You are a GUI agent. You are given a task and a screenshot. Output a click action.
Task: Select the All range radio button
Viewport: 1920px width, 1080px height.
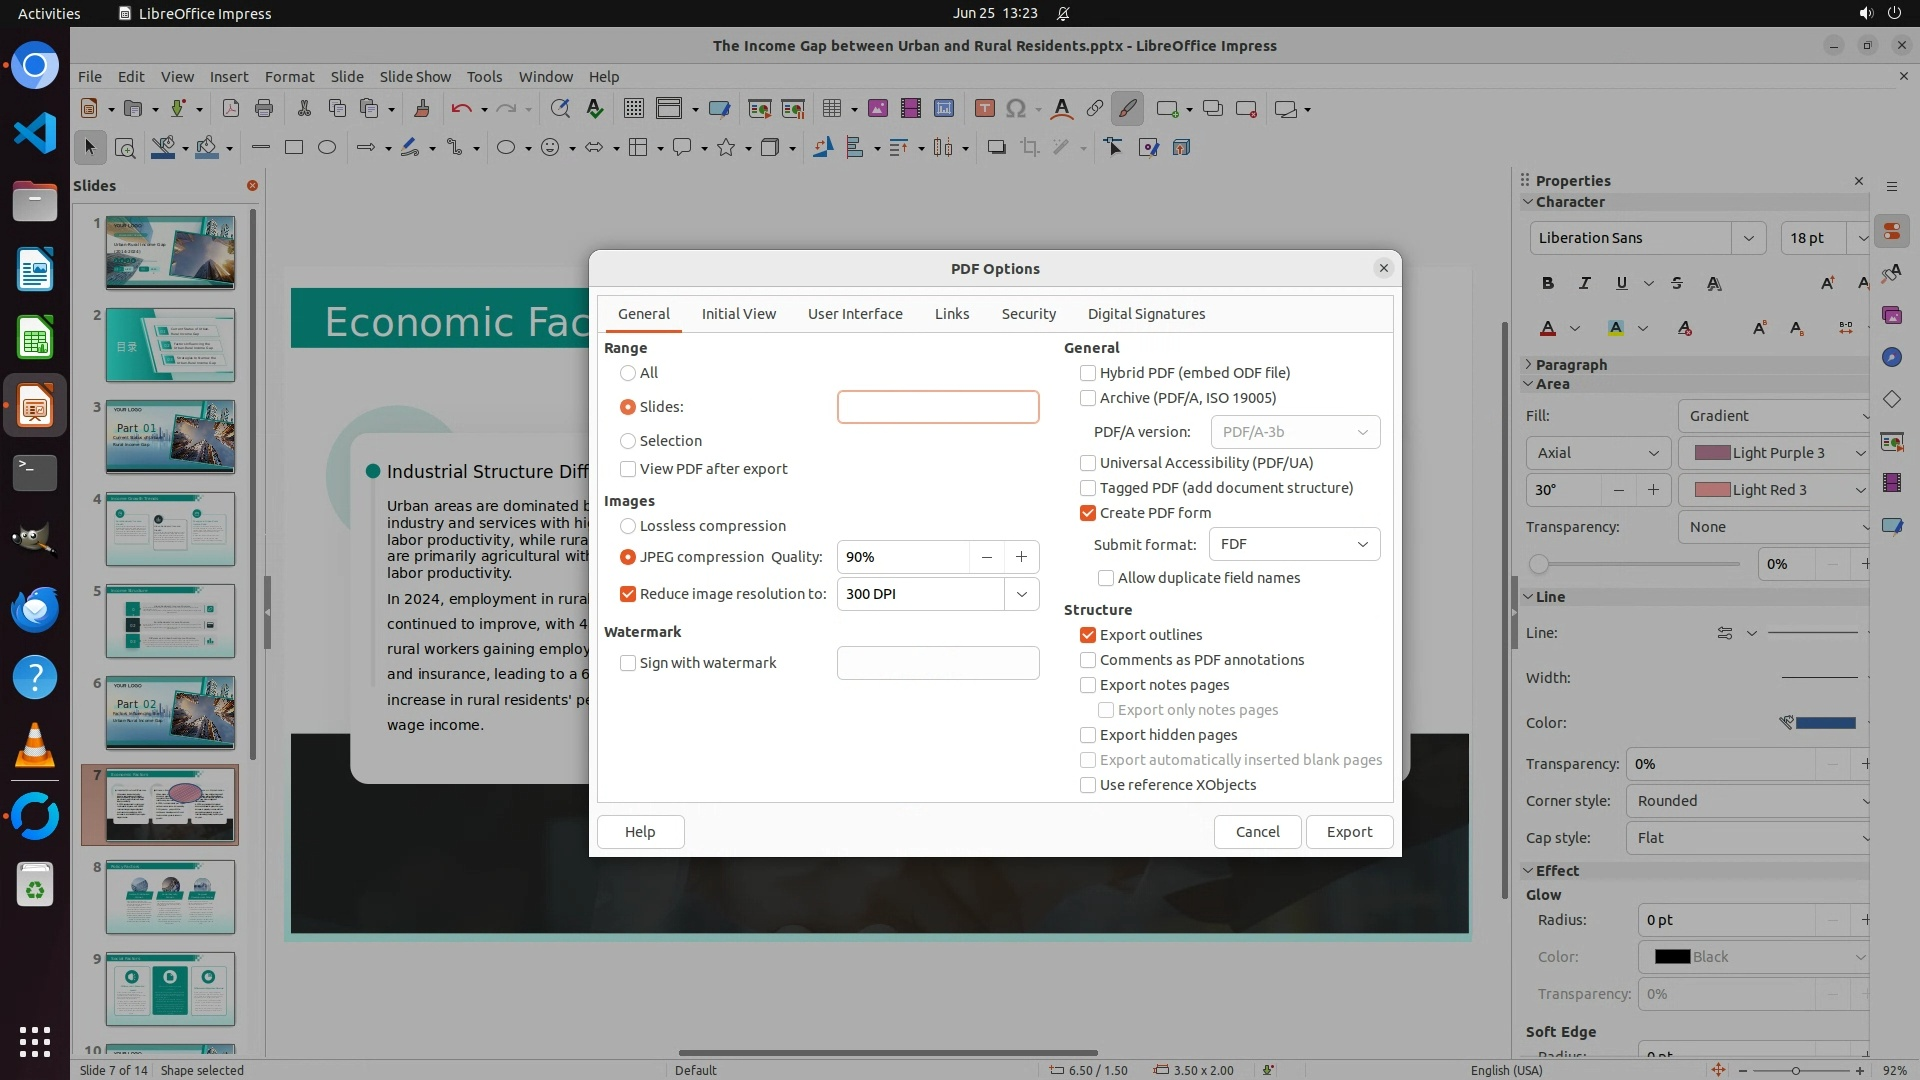(x=628, y=373)
